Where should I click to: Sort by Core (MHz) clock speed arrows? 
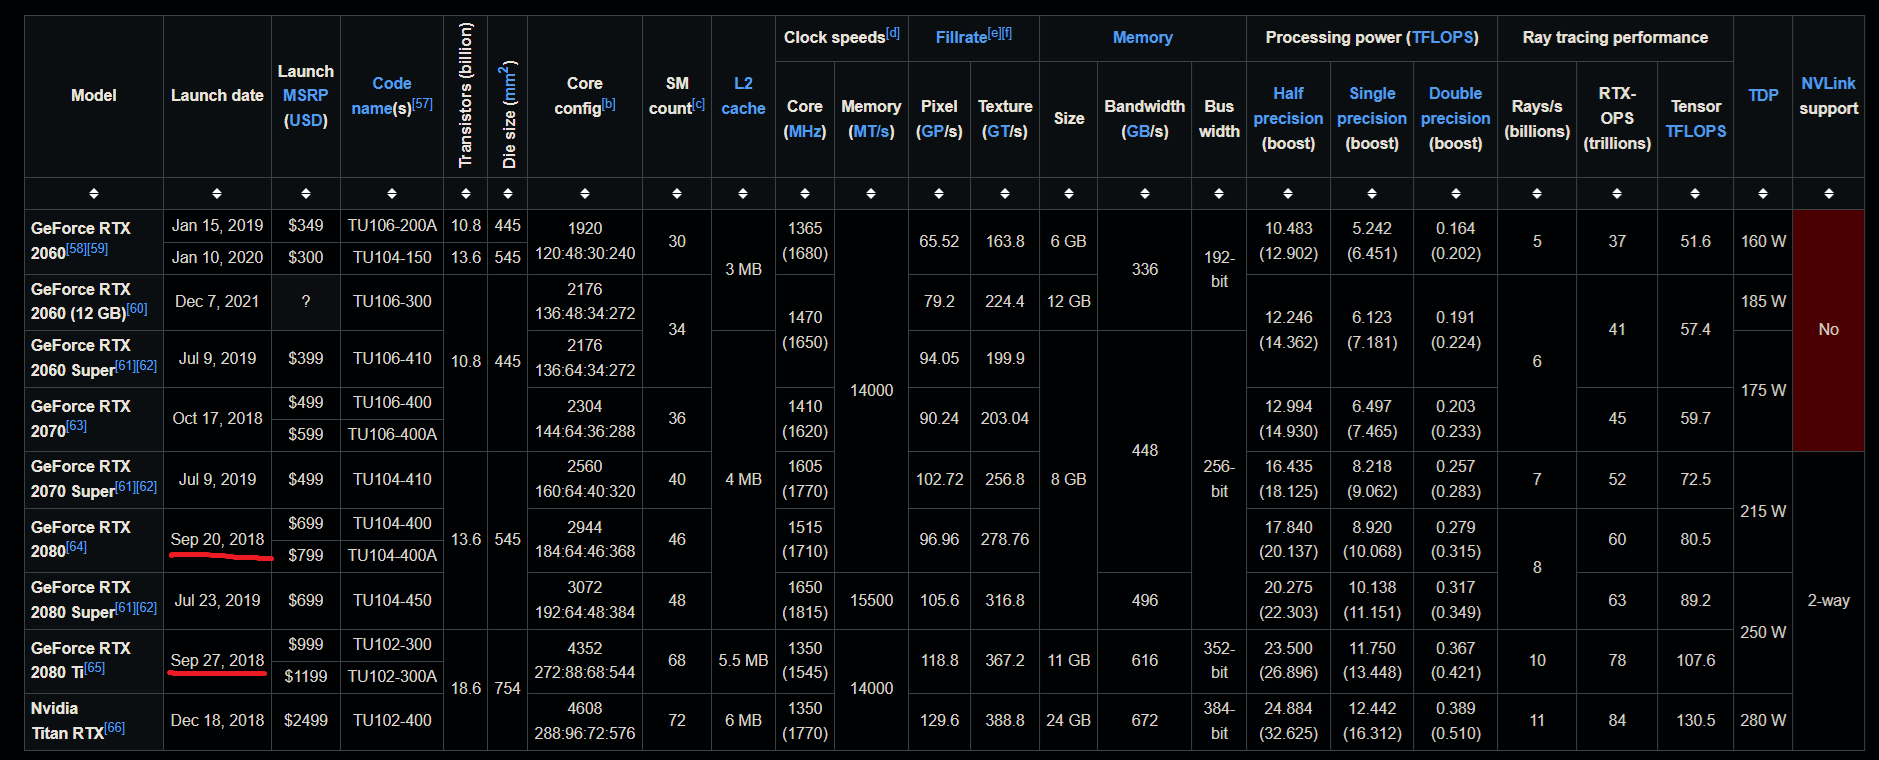click(x=805, y=193)
